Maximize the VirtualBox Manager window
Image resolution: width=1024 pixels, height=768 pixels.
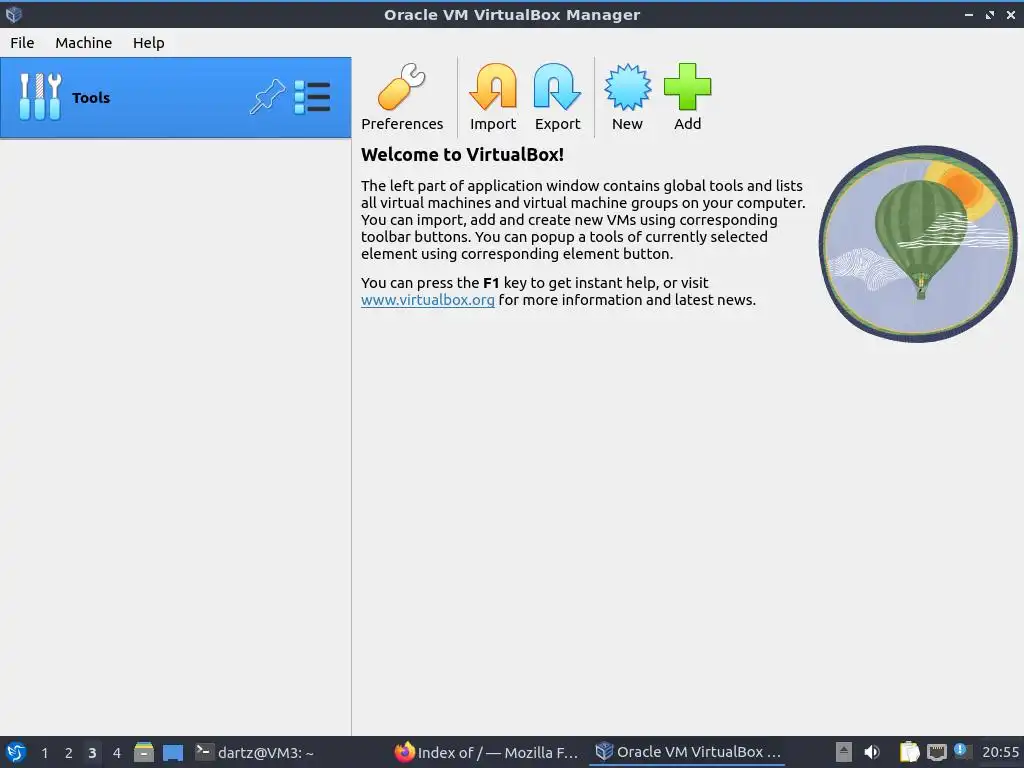990,14
